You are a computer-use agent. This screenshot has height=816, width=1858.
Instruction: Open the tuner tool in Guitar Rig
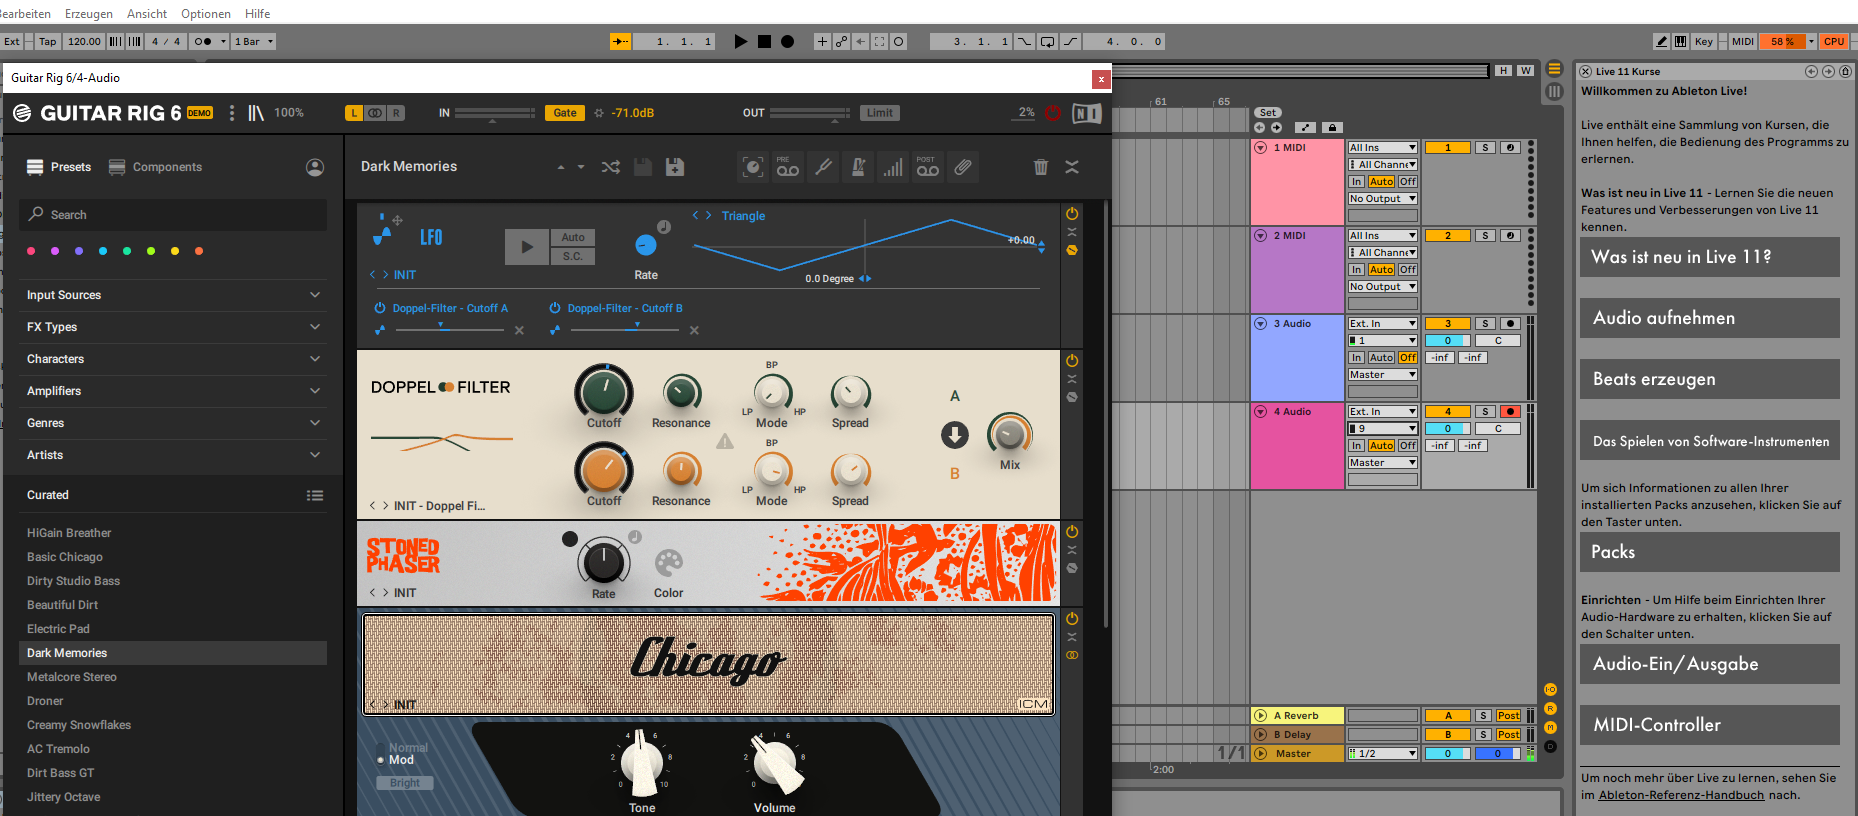823,167
